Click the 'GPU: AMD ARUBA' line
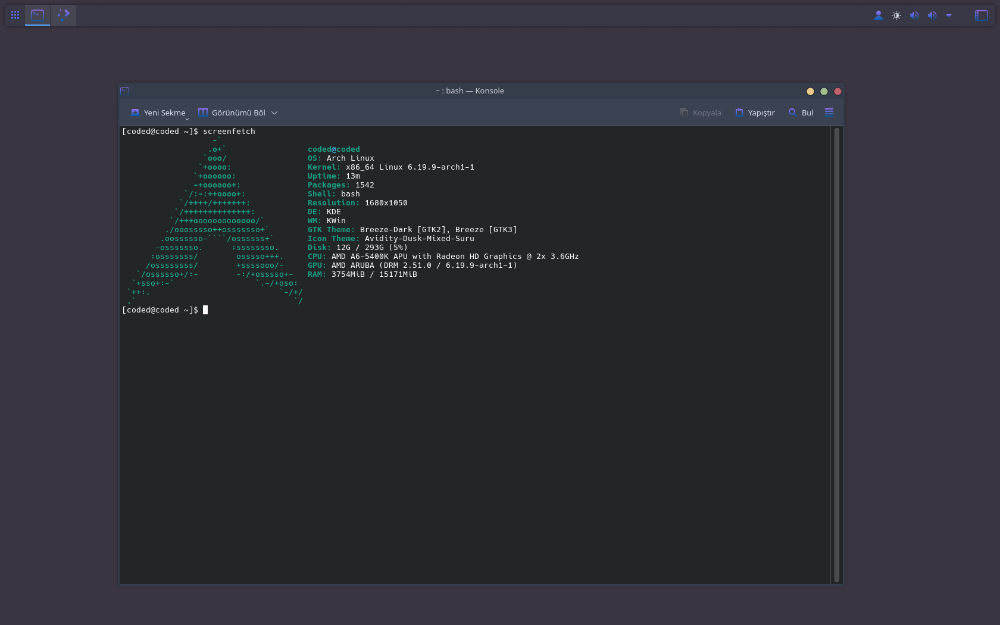 click(412, 265)
